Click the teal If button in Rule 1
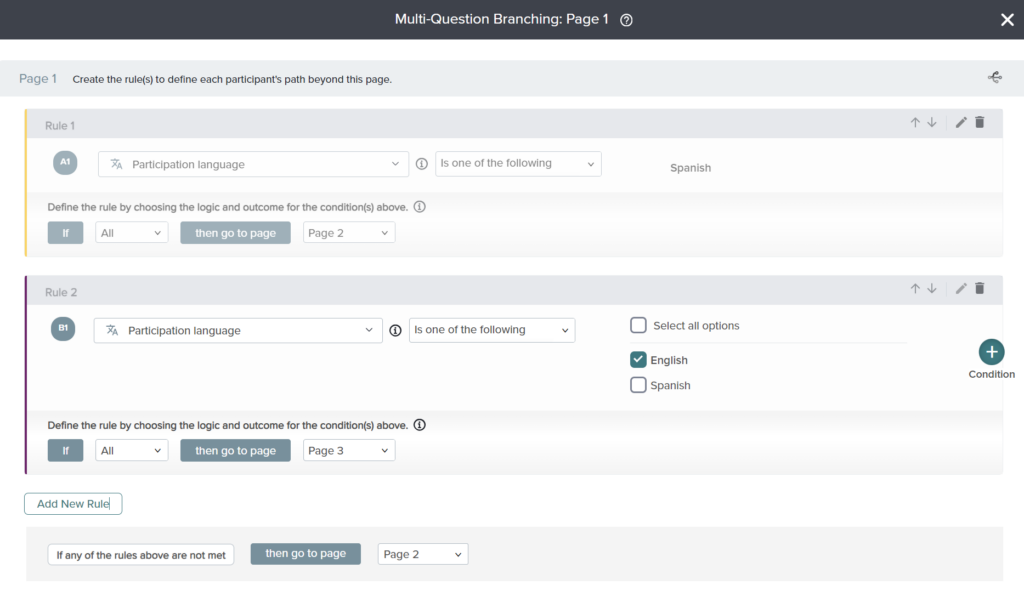 [65, 232]
